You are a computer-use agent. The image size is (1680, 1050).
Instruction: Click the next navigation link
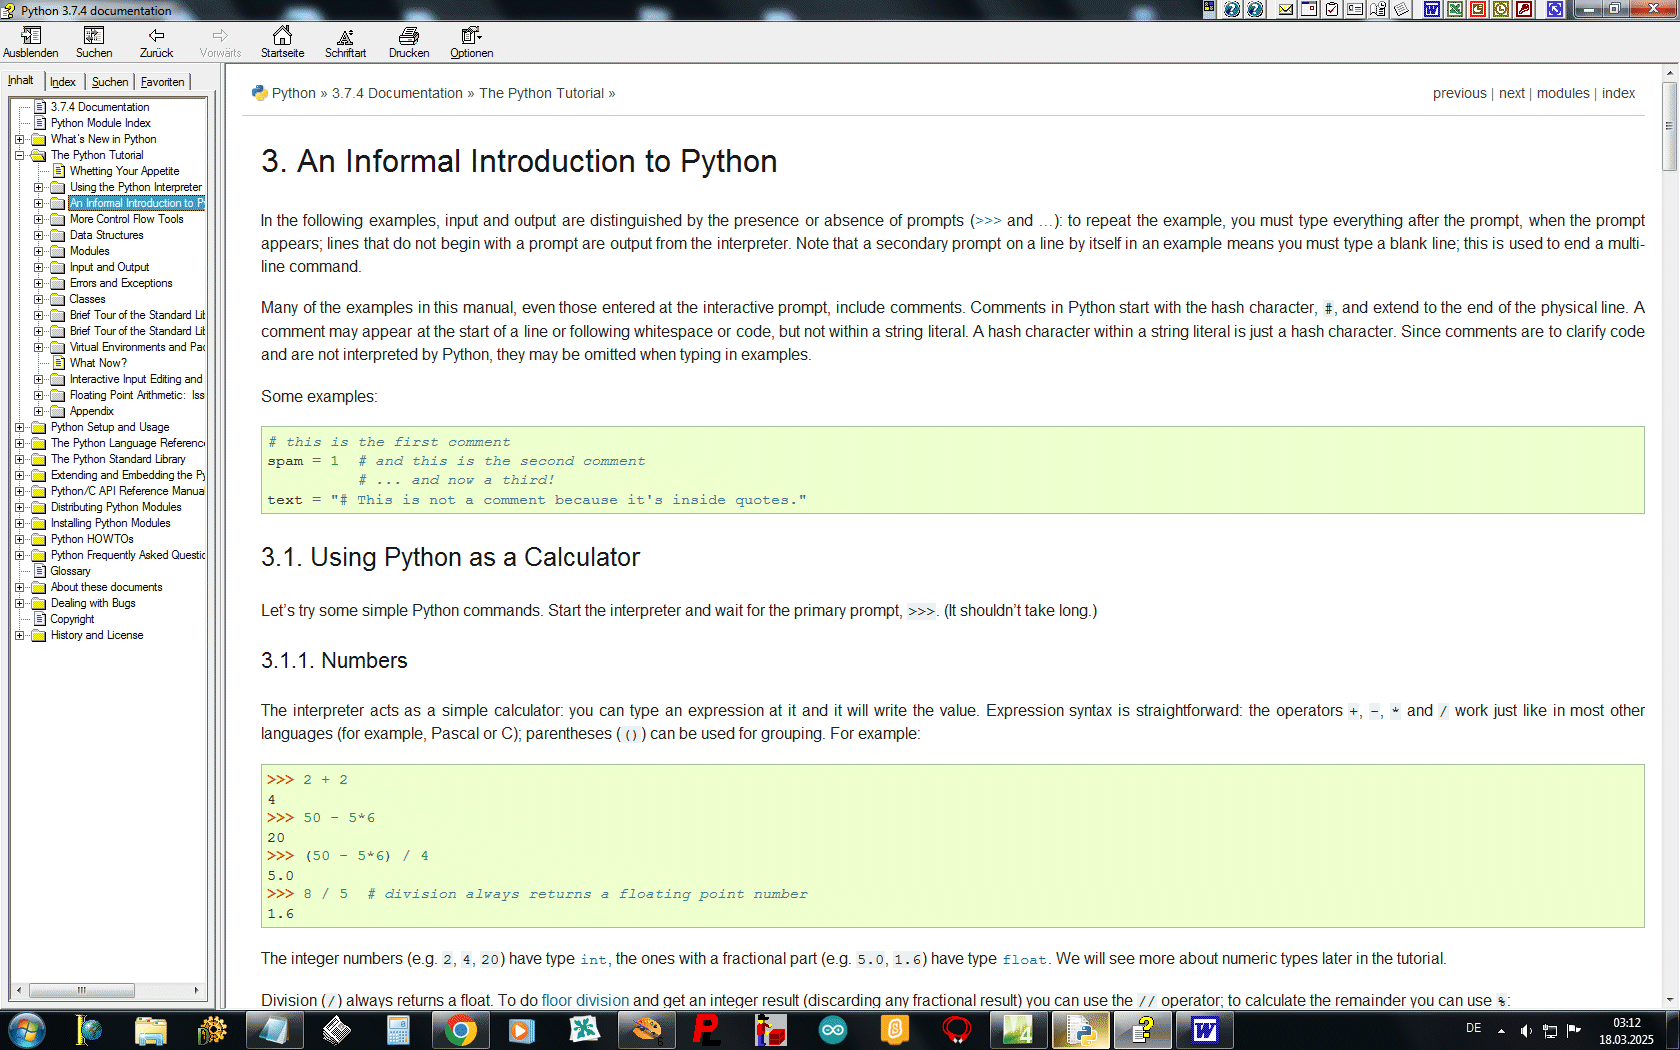[x=1511, y=93]
